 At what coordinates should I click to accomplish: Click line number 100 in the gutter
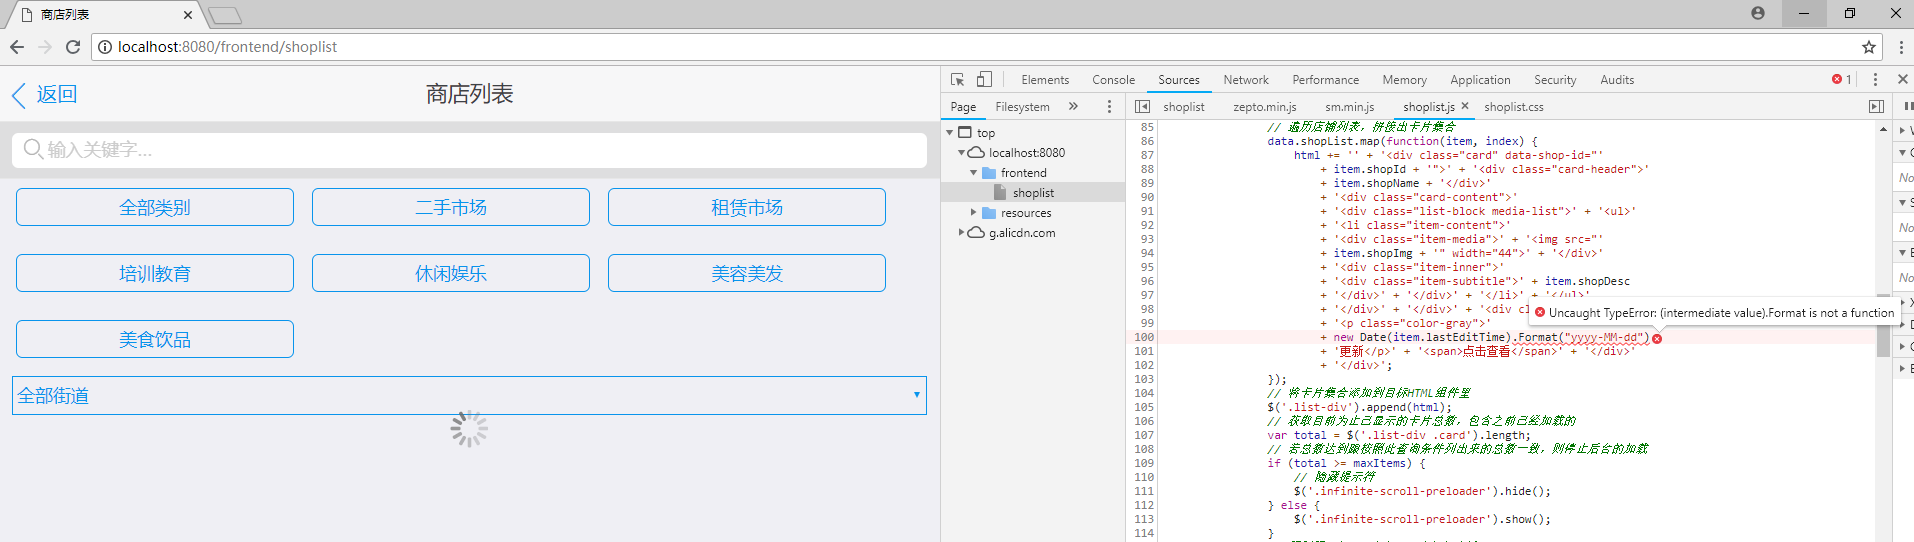point(1143,337)
